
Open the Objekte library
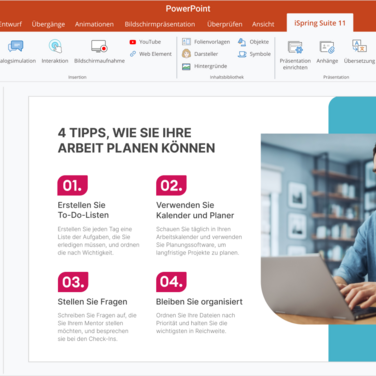(x=253, y=42)
